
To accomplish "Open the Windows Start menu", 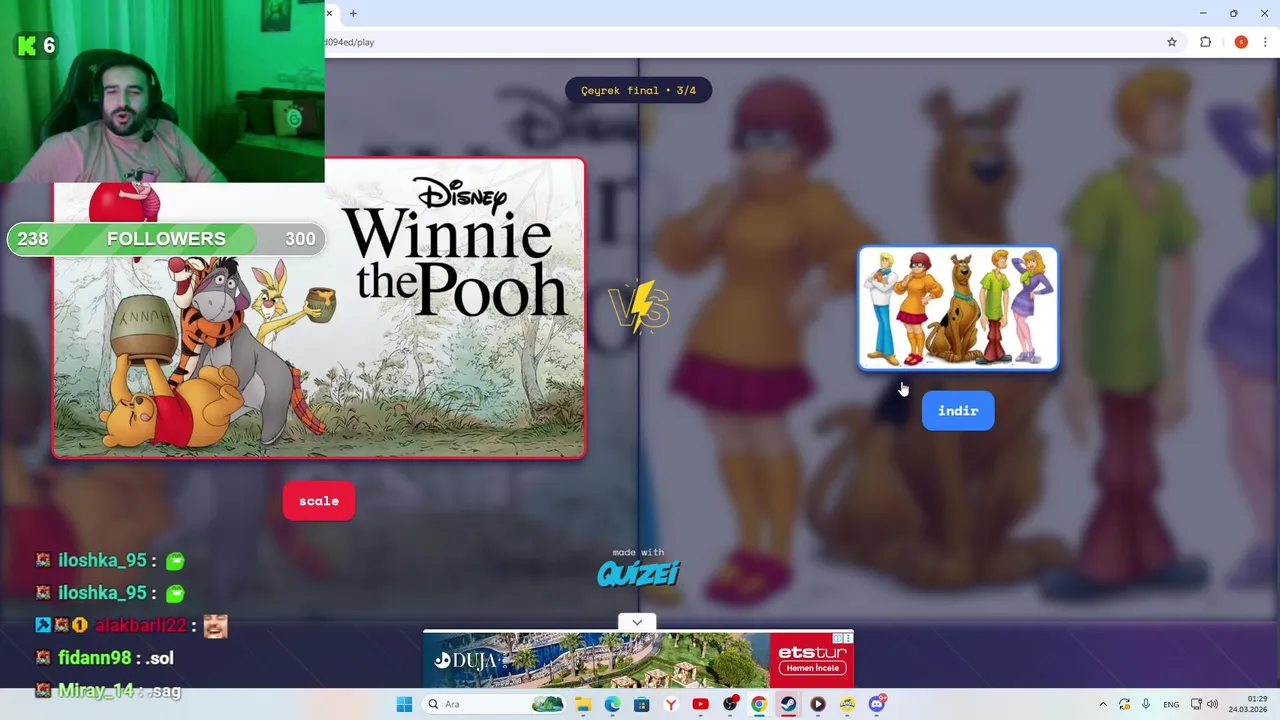I will (404, 704).
